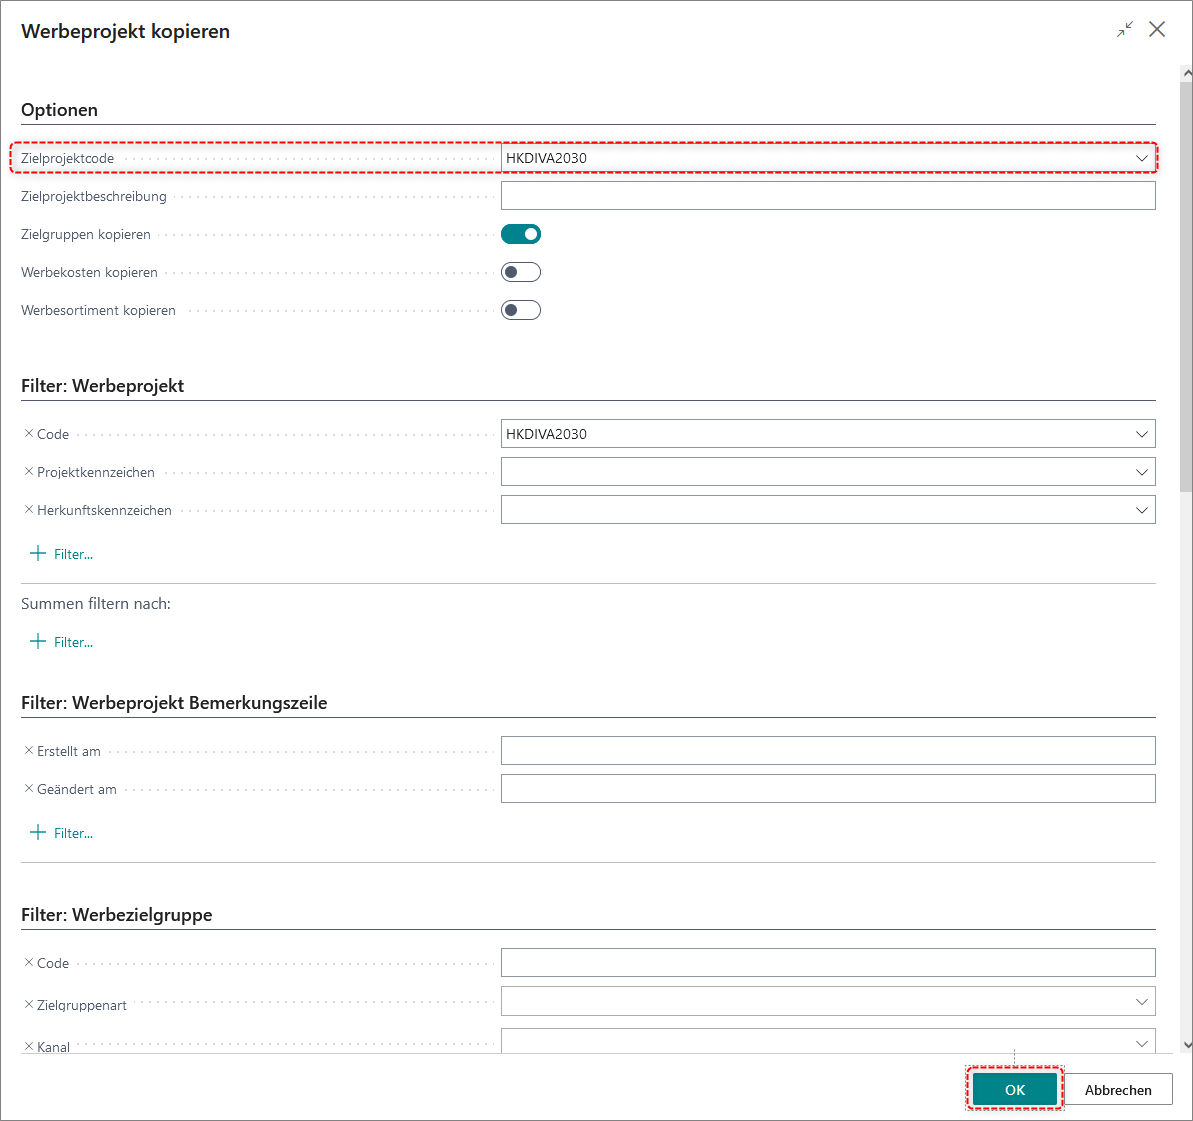The height and width of the screenshot is (1121, 1193).
Task: Open the Zielgruppenart dropdown
Action: pos(1142,1002)
